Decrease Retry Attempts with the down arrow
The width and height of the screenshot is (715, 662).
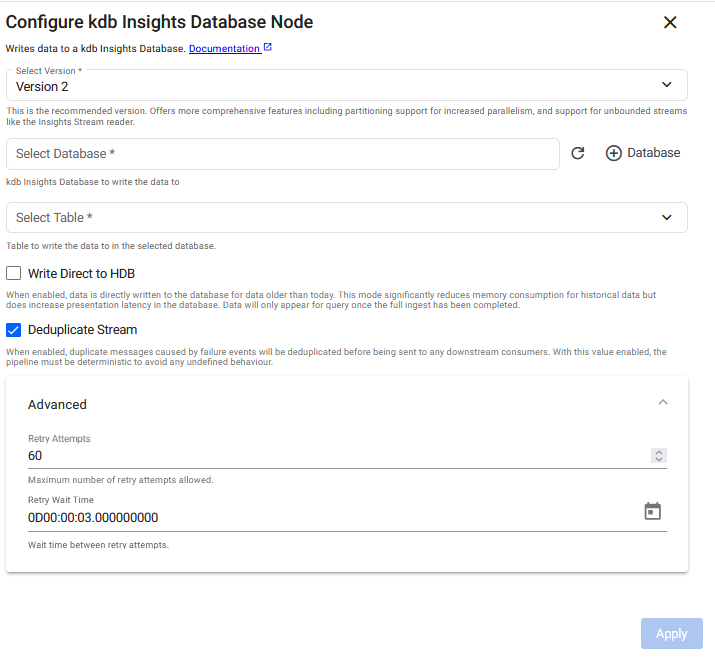click(x=658, y=460)
